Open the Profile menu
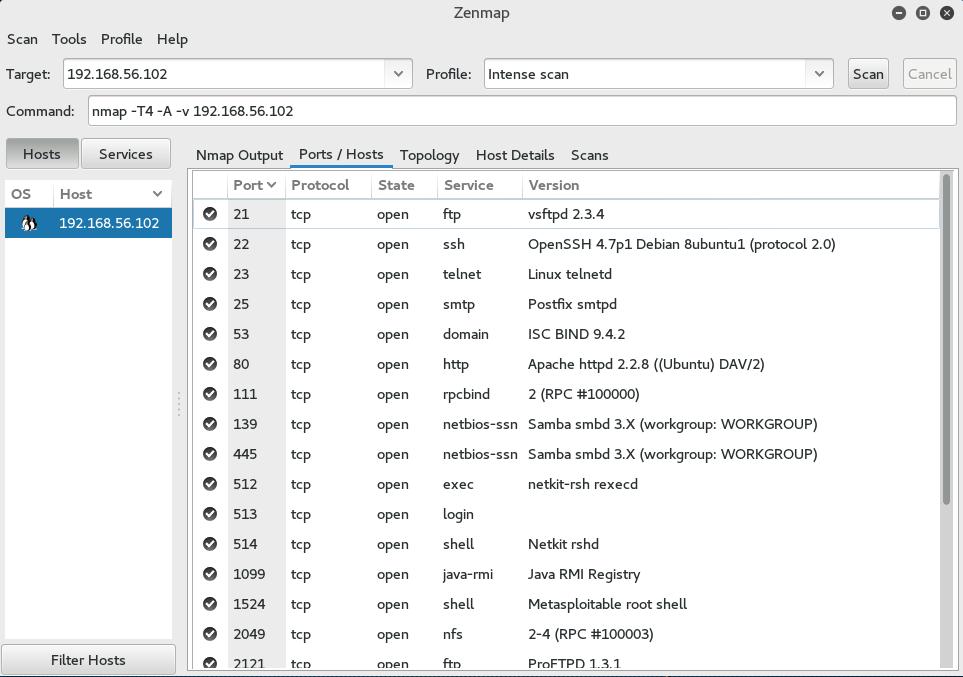Screen dimensions: 963x677 pyautogui.click(x=122, y=39)
